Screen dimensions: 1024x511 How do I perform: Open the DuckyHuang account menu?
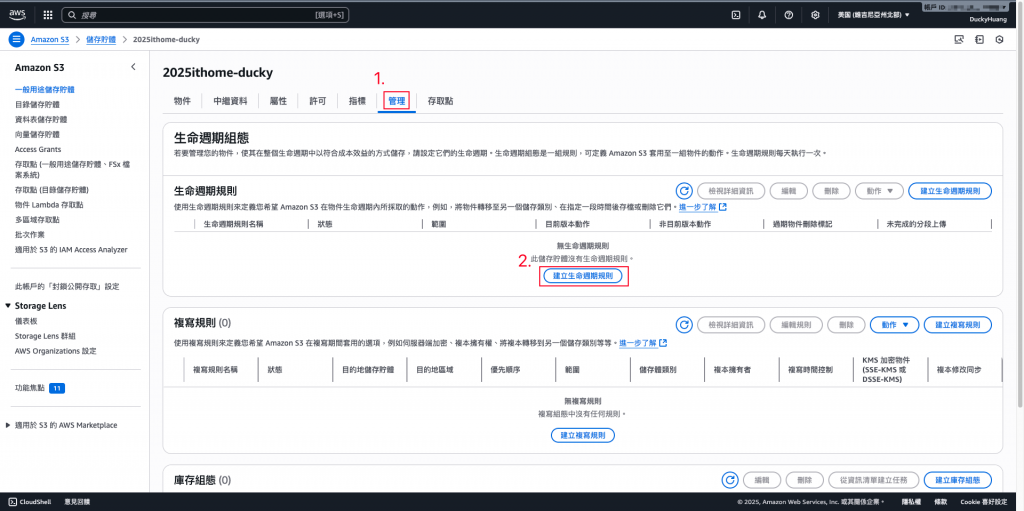coord(988,20)
